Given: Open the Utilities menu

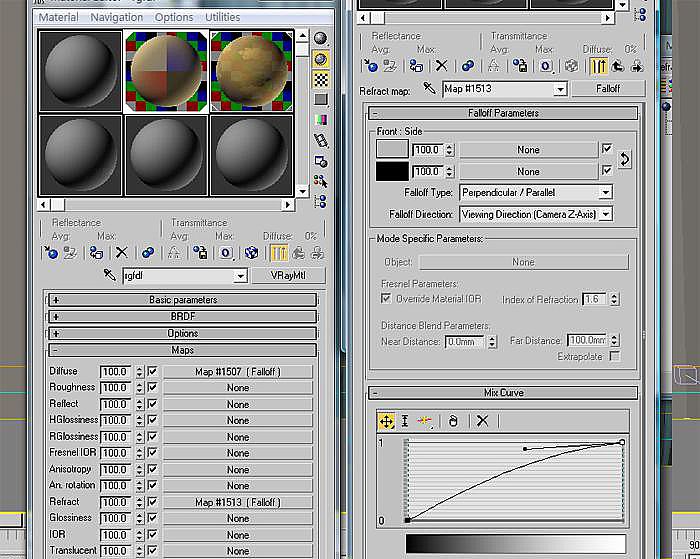Looking at the screenshot, I should coord(222,17).
